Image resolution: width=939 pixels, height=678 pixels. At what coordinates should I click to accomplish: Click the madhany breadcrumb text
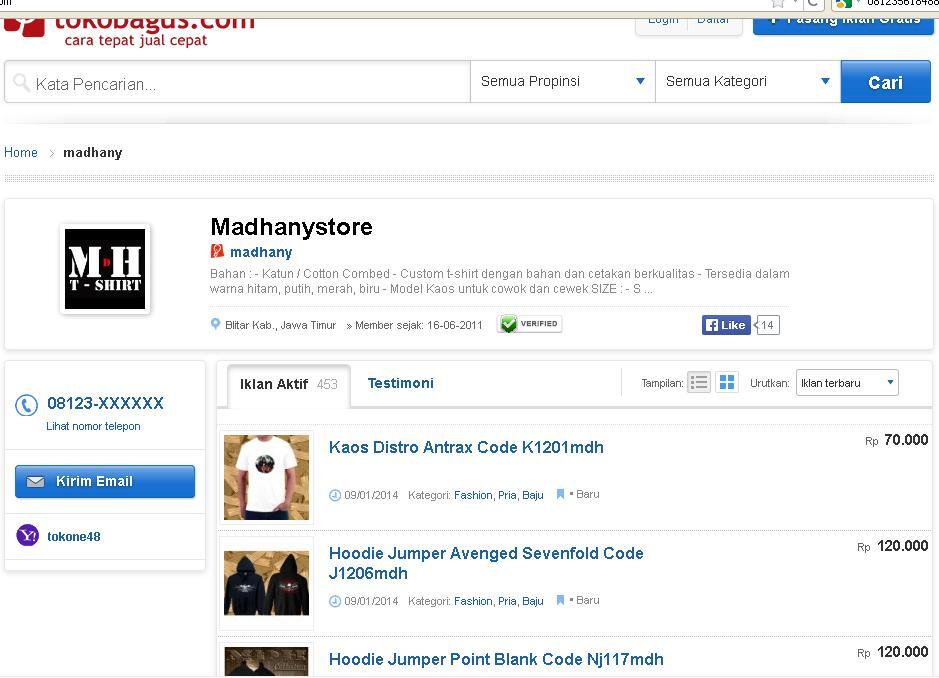(x=93, y=153)
